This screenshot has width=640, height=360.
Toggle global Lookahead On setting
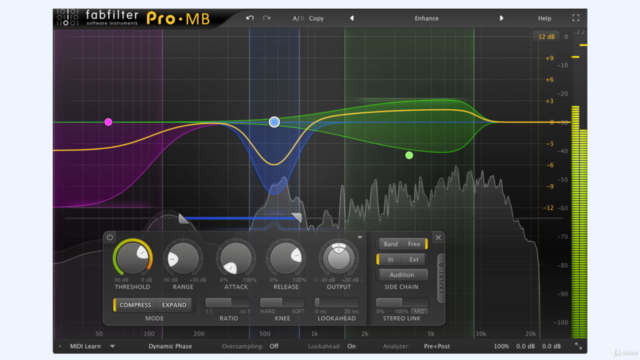pos(351,346)
